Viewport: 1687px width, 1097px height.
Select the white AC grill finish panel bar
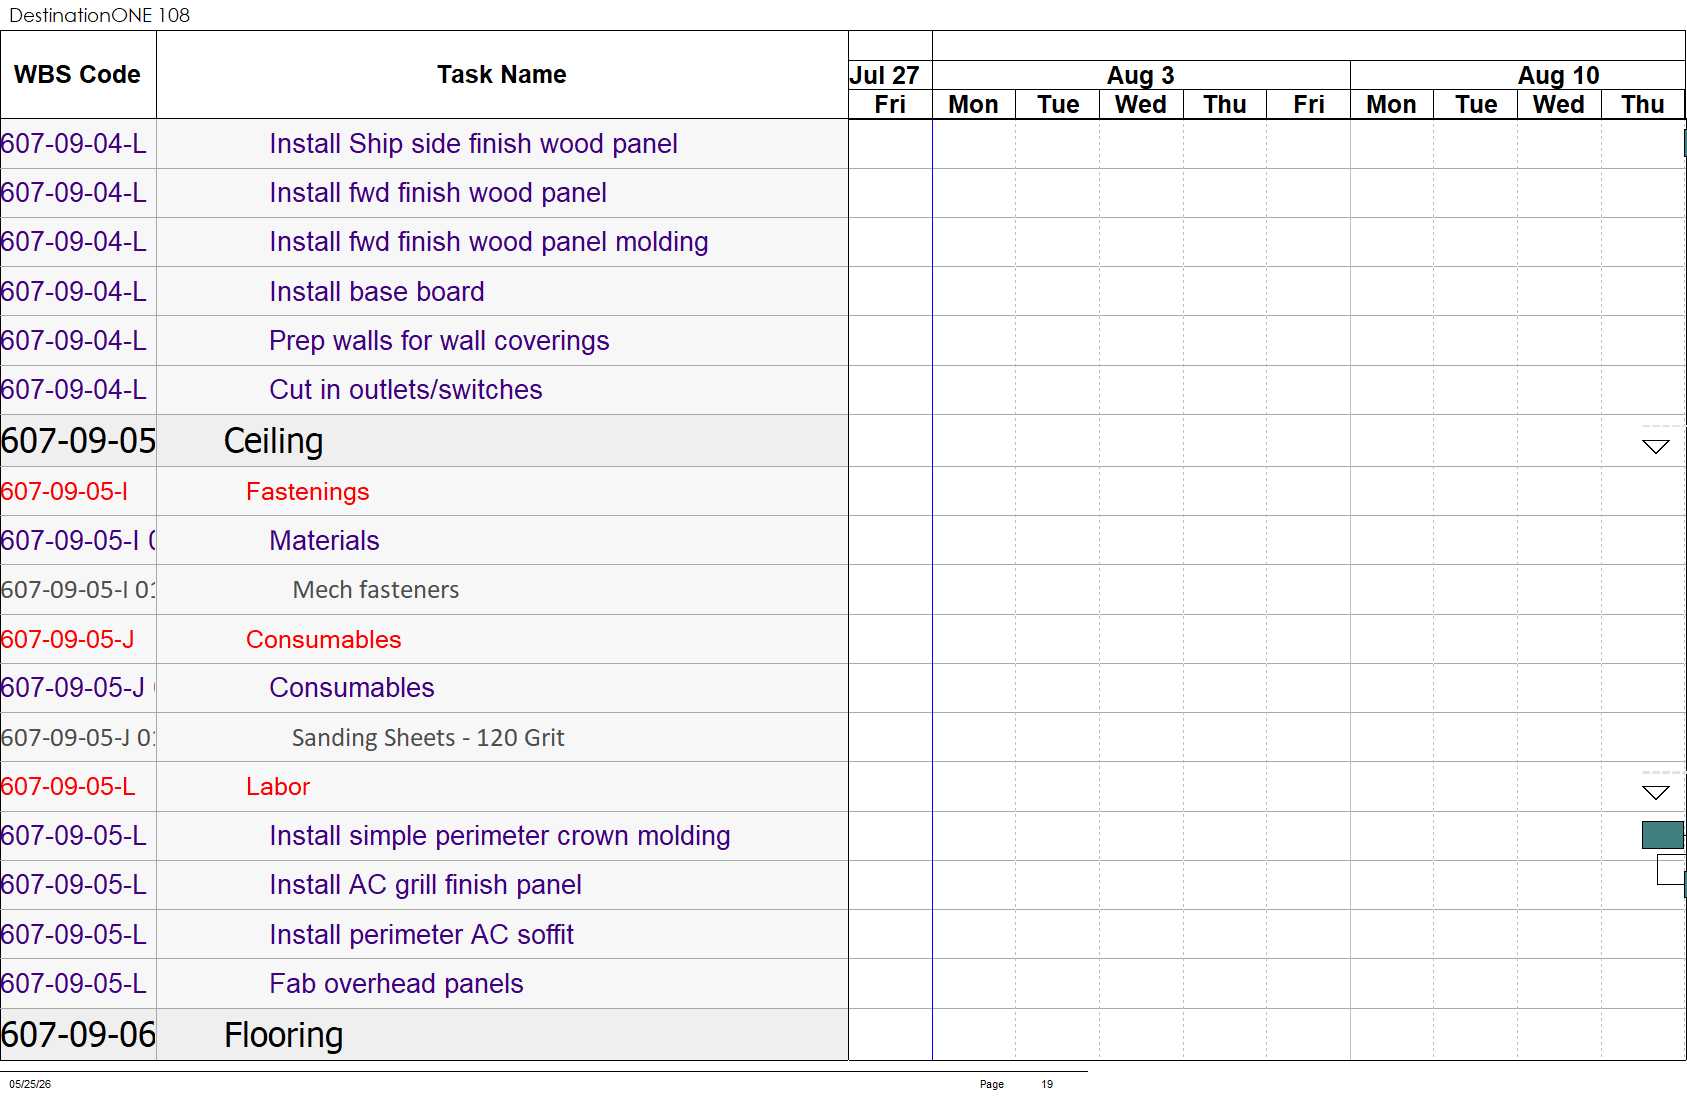(x=1670, y=870)
